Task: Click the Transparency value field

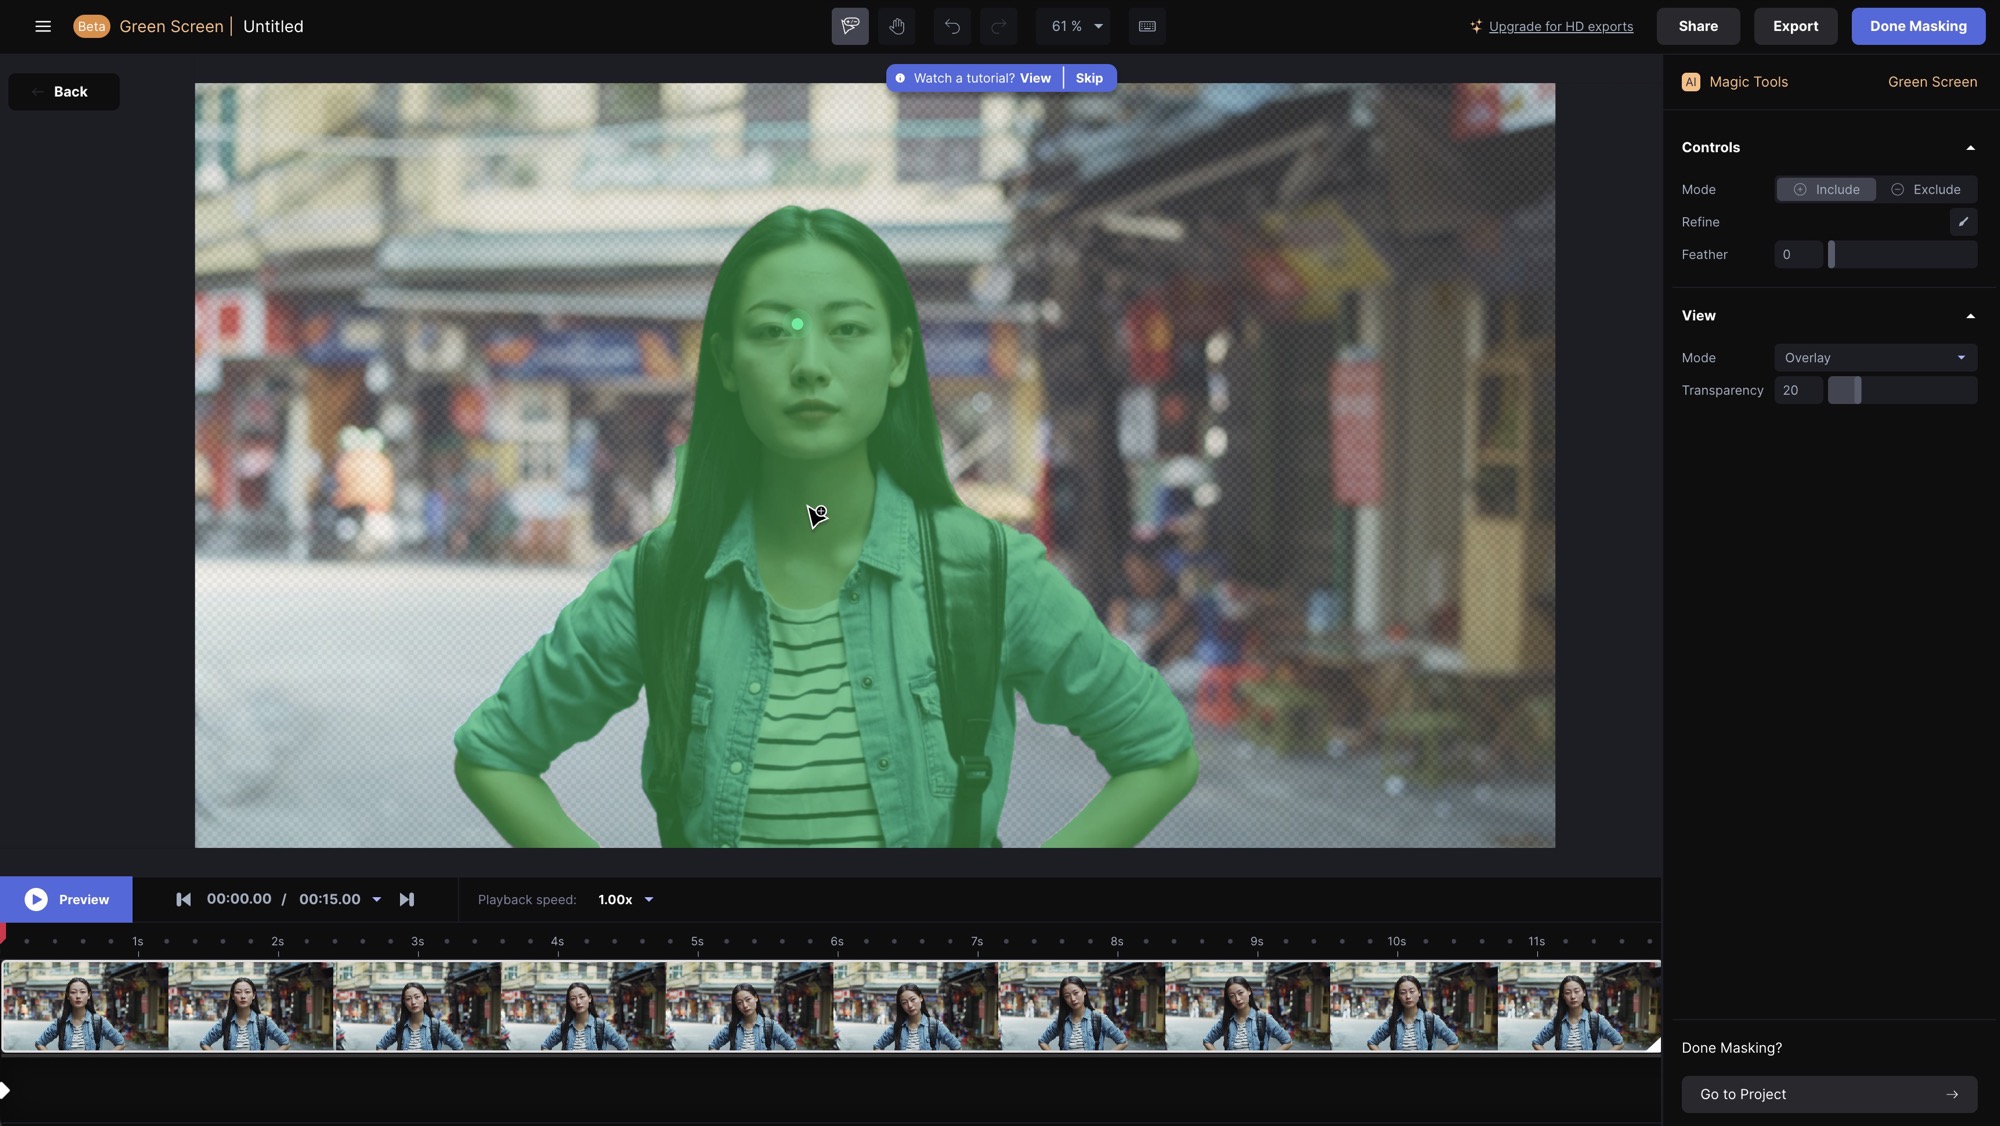Action: [x=1798, y=390]
